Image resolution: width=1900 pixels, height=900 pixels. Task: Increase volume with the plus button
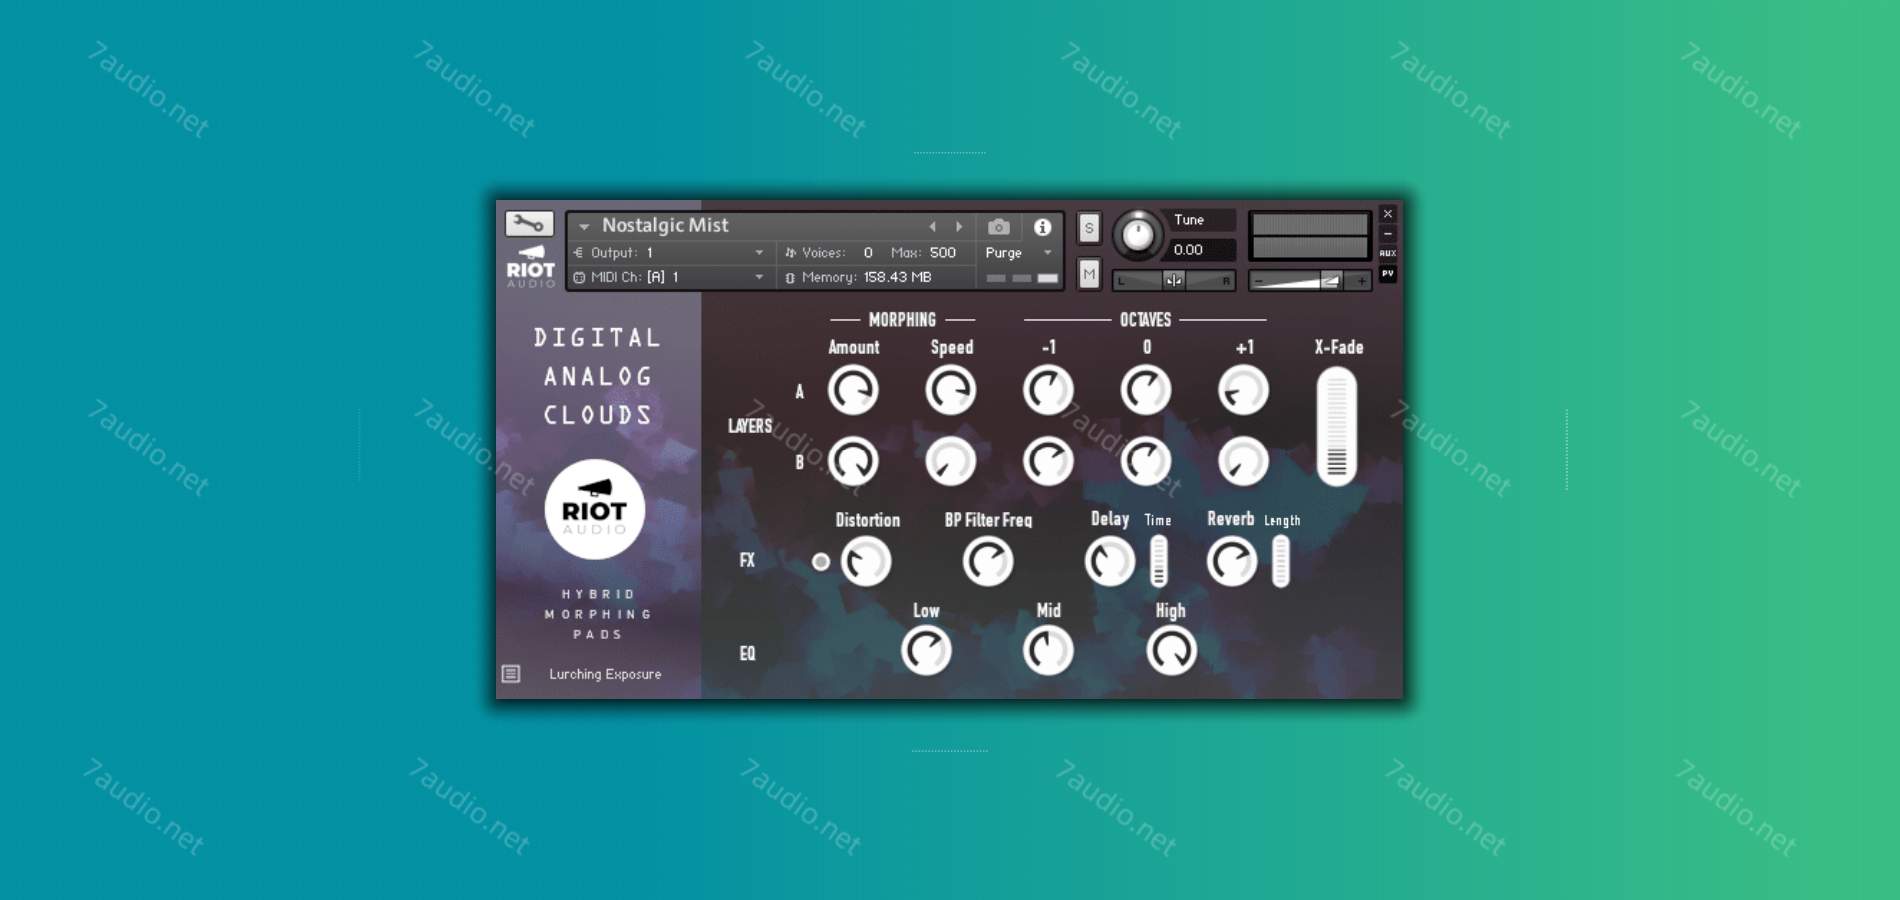pos(1361,281)
